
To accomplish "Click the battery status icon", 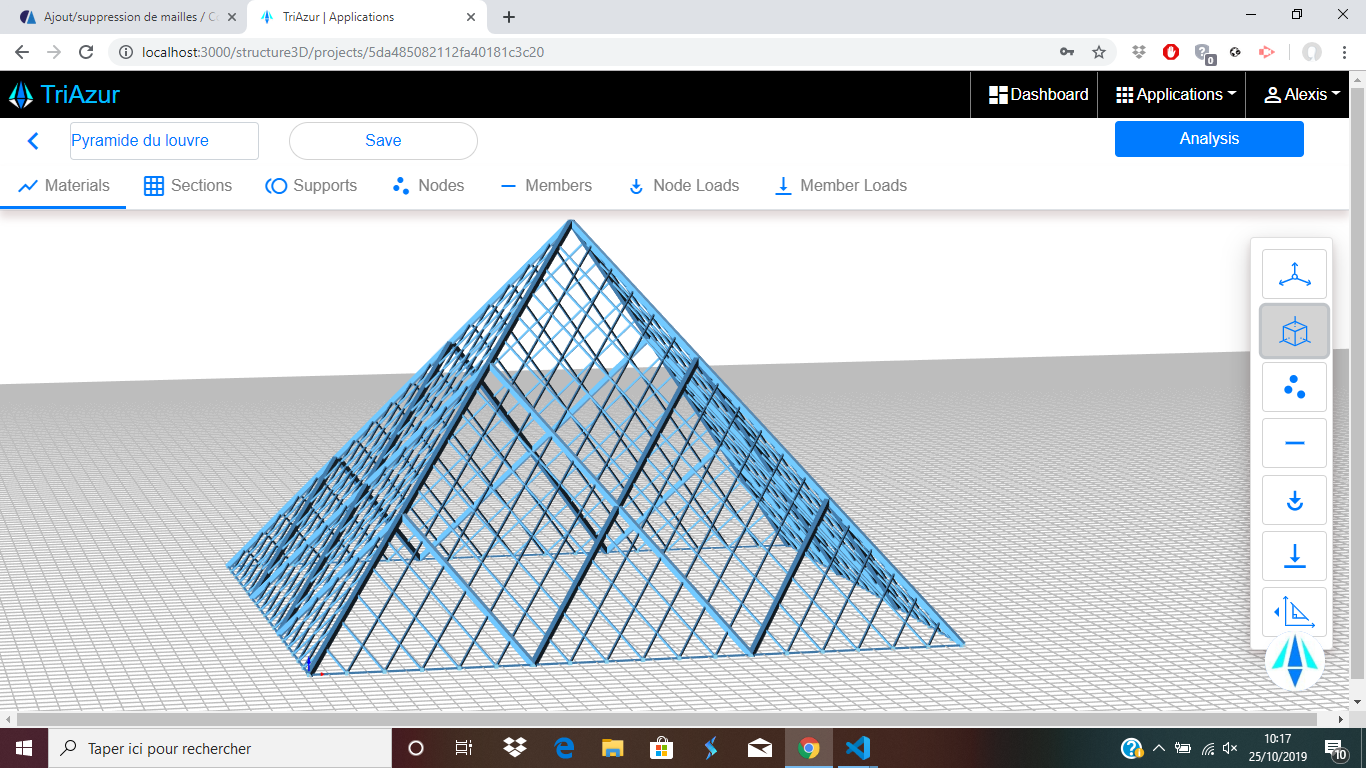I will (x=1183, y=748).
